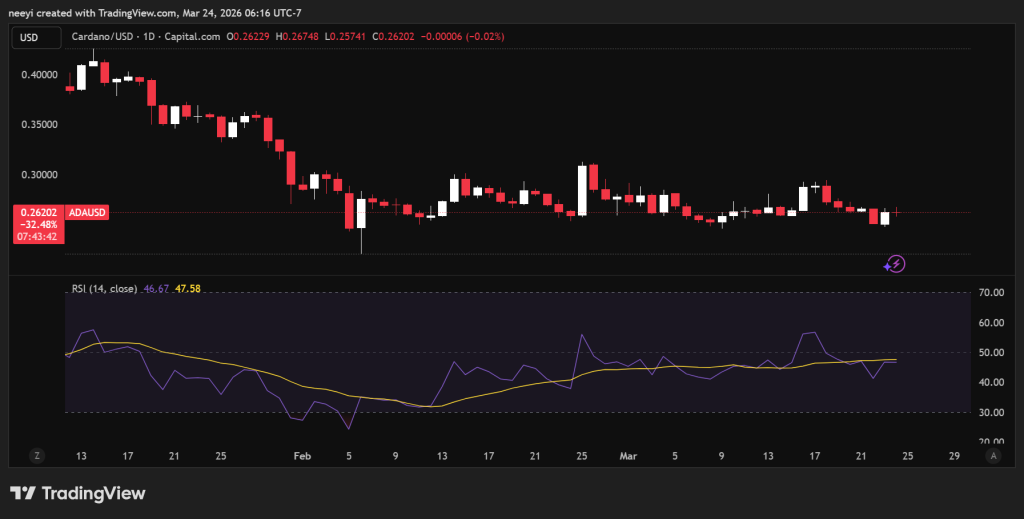Click the purple RSI value 46.67
Image resolution: width=1024 pixels, height=519 pixels.
[156, 289]
